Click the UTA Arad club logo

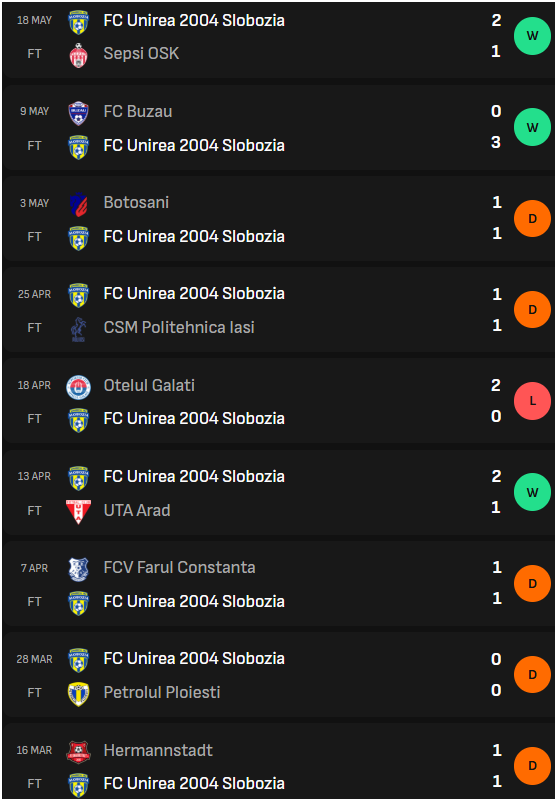(78, 511)
